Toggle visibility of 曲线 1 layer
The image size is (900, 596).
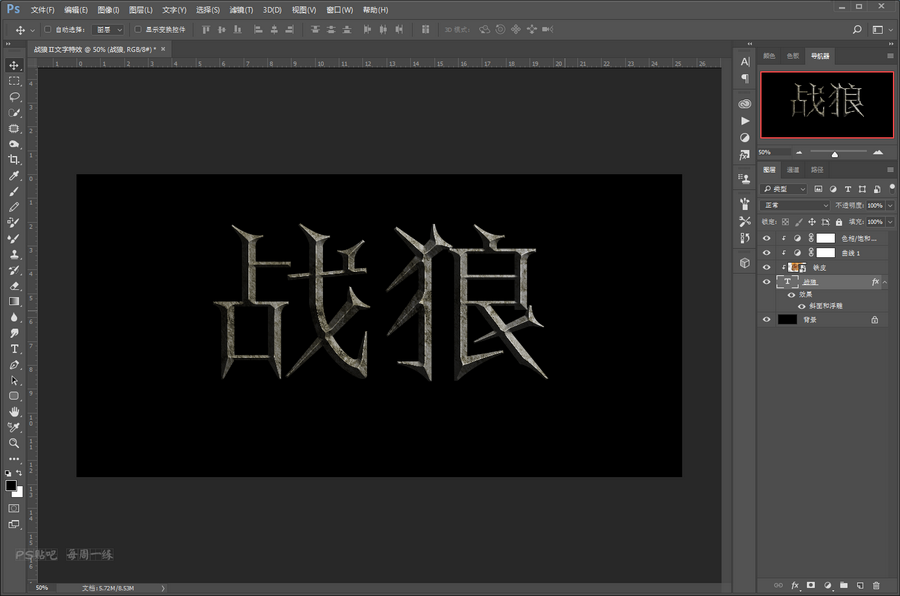[x=767, y=253]
